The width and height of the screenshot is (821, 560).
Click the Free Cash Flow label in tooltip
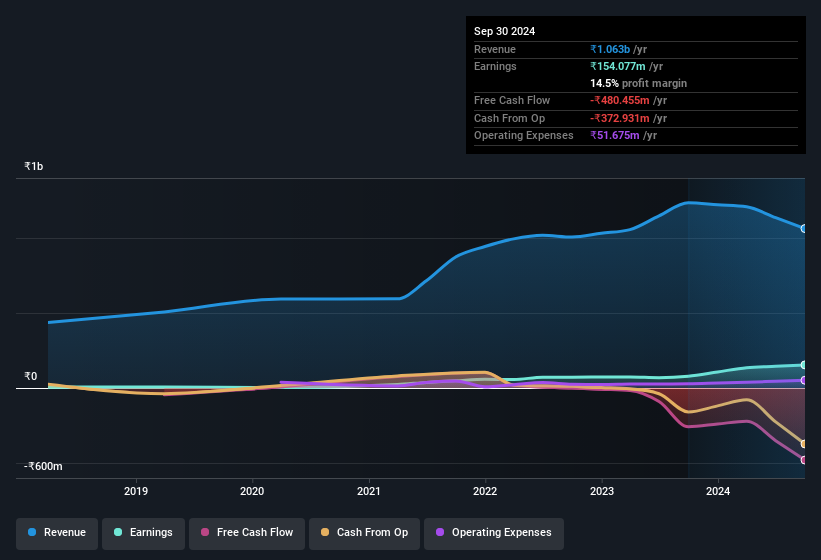[x=512, y=100]
